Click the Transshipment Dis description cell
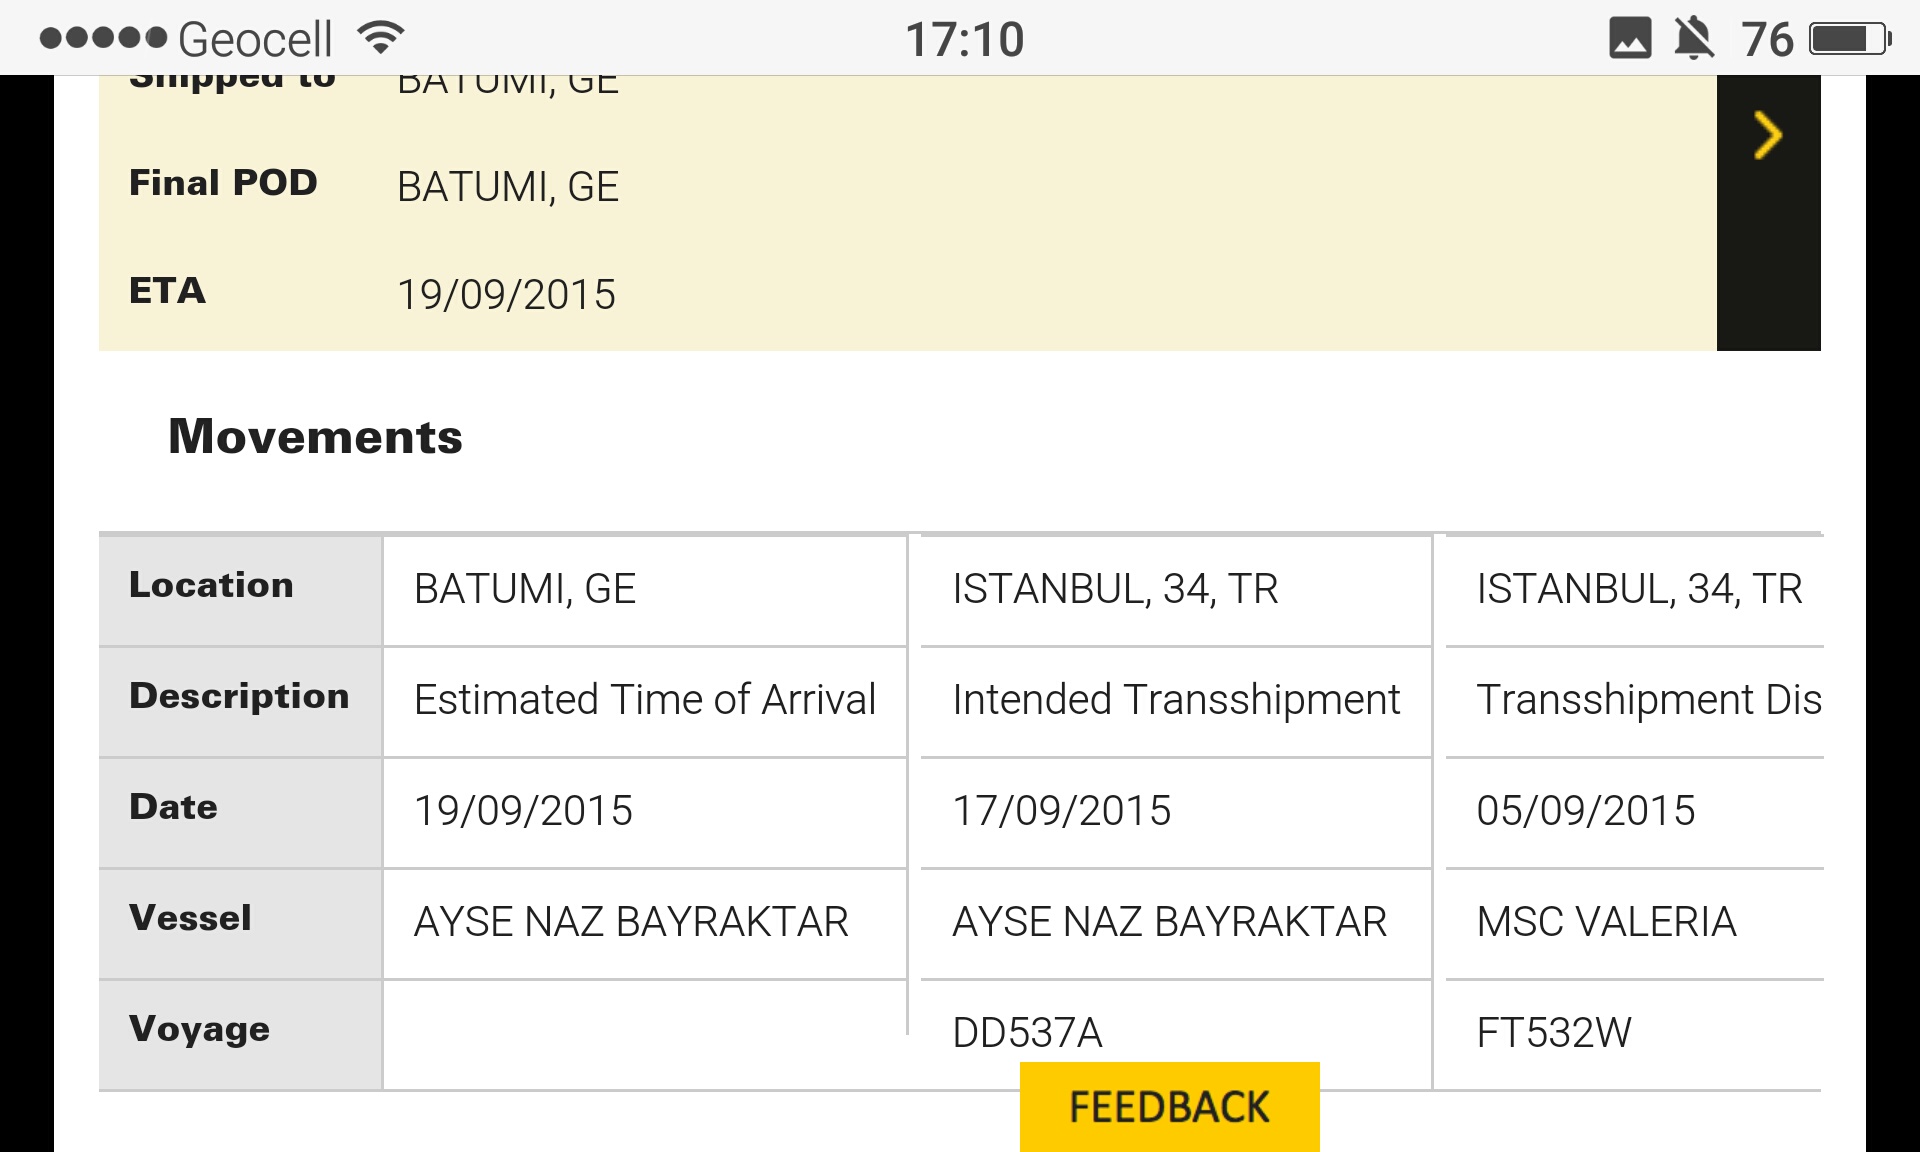Viewport: 1920px width, 1152px height. [x=1648, y=700]
